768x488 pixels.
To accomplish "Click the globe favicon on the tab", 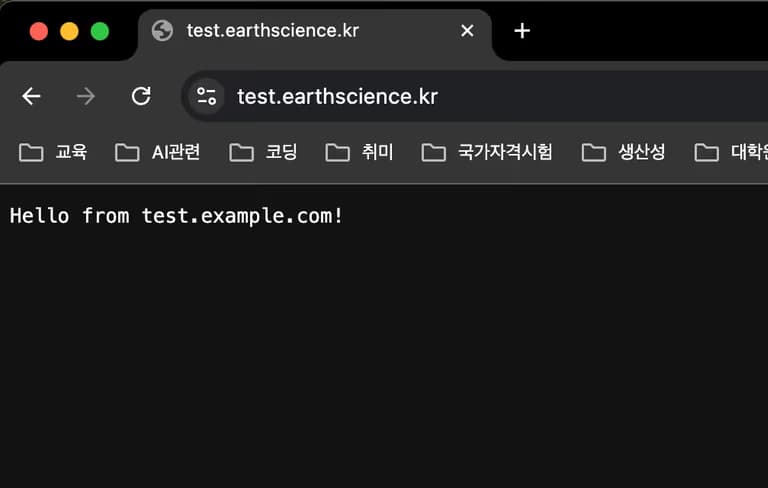I will (162, 31).
